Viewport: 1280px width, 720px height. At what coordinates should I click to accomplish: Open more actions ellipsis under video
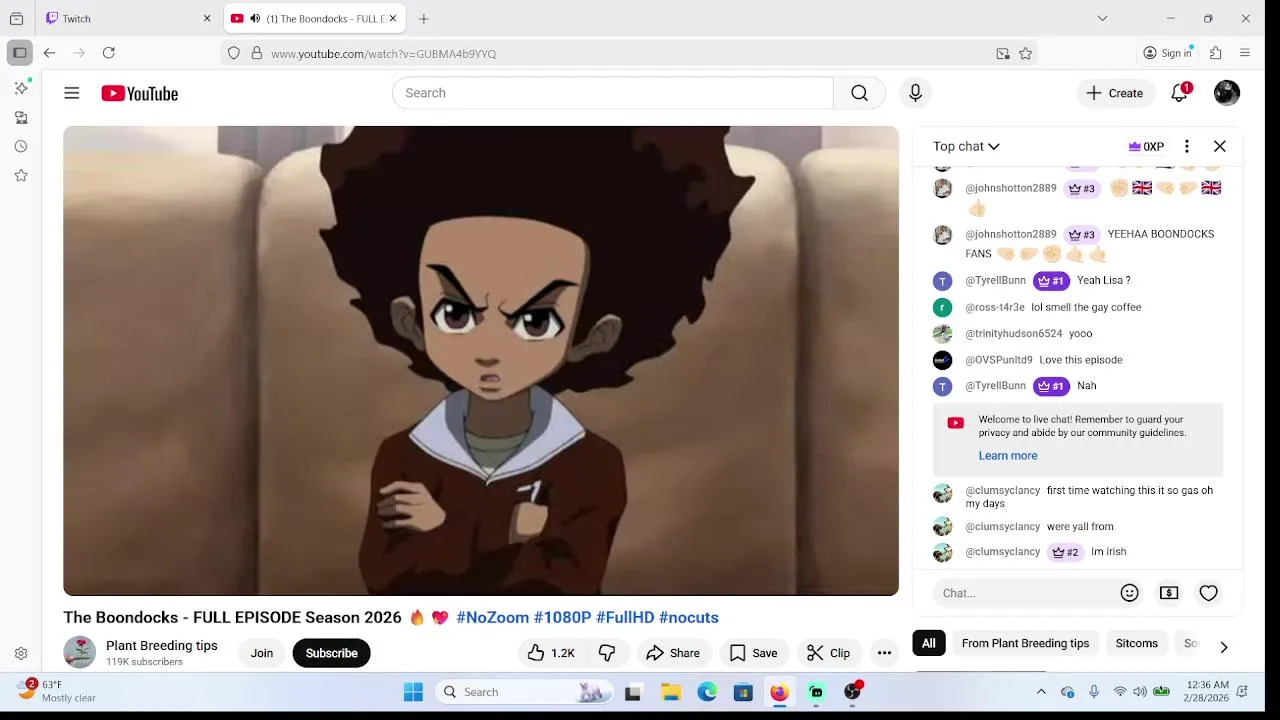884,653
